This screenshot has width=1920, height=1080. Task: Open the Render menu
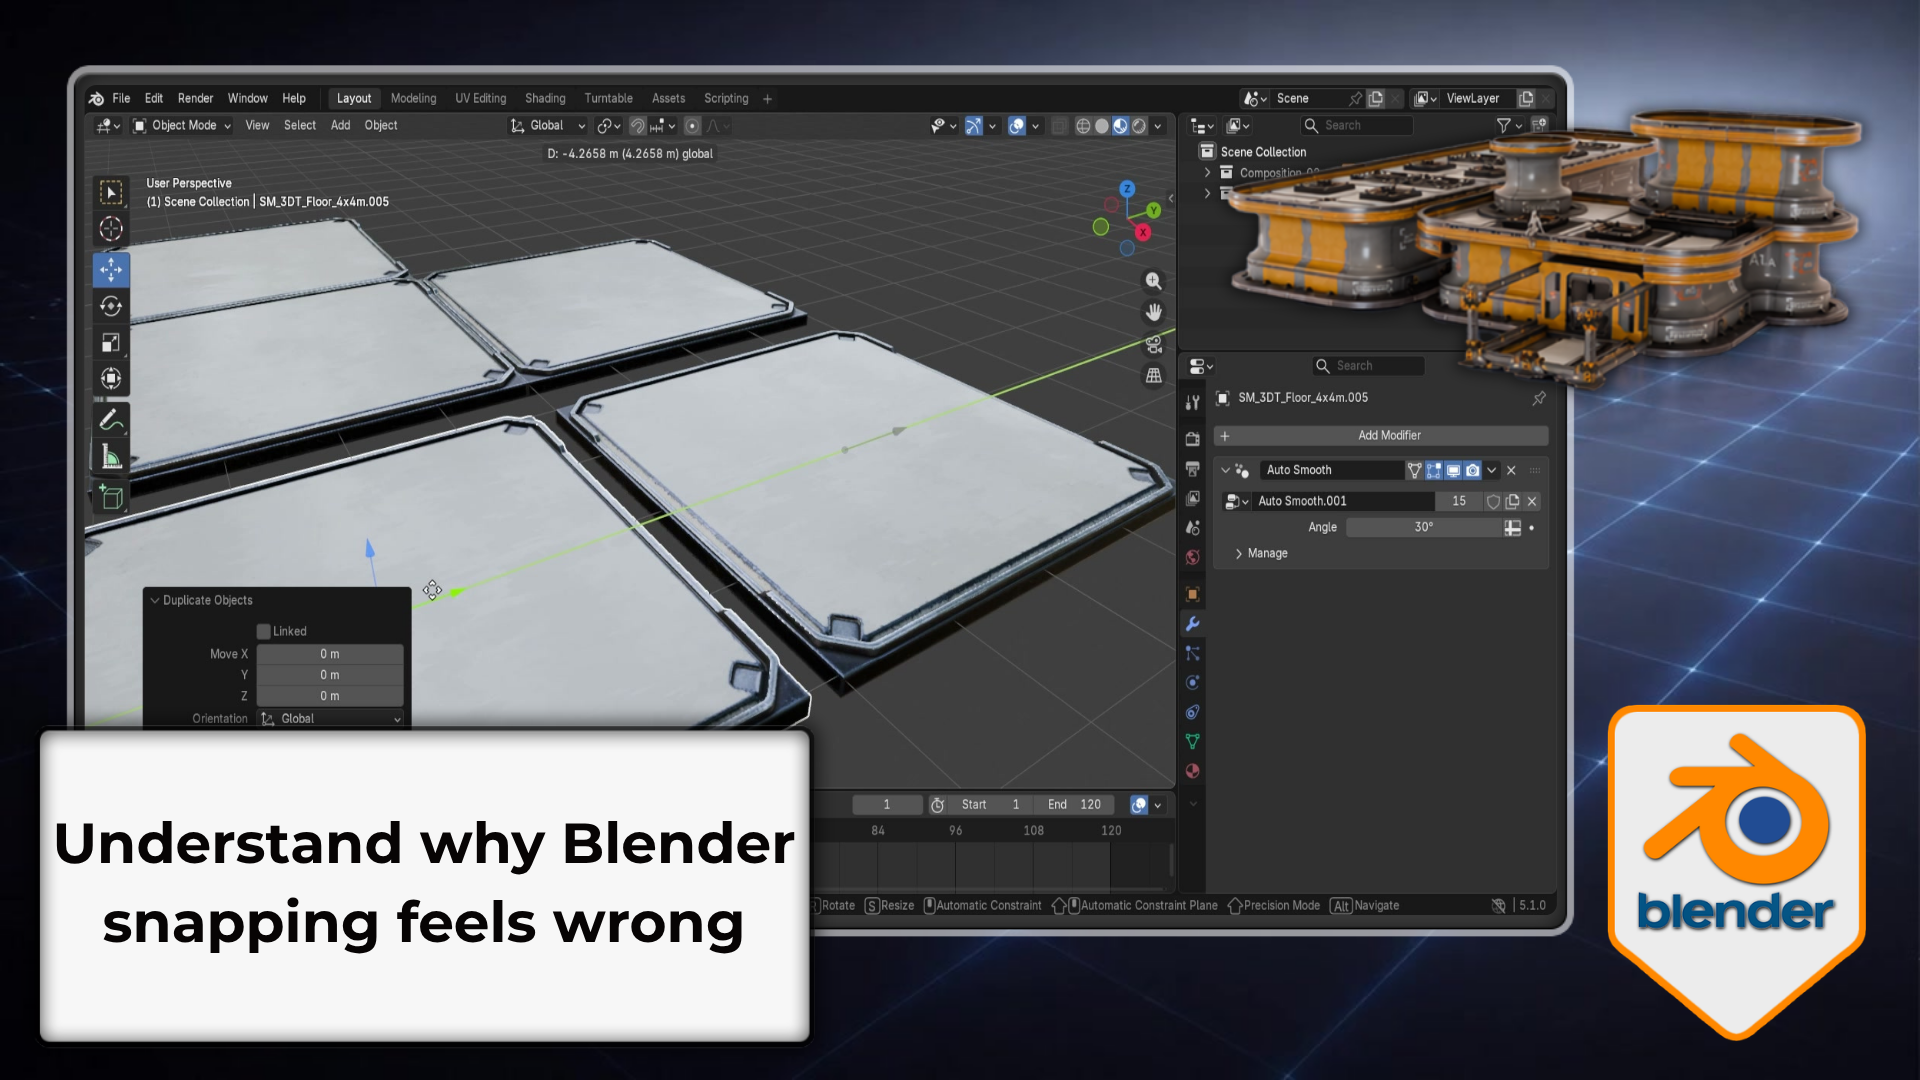195,98
